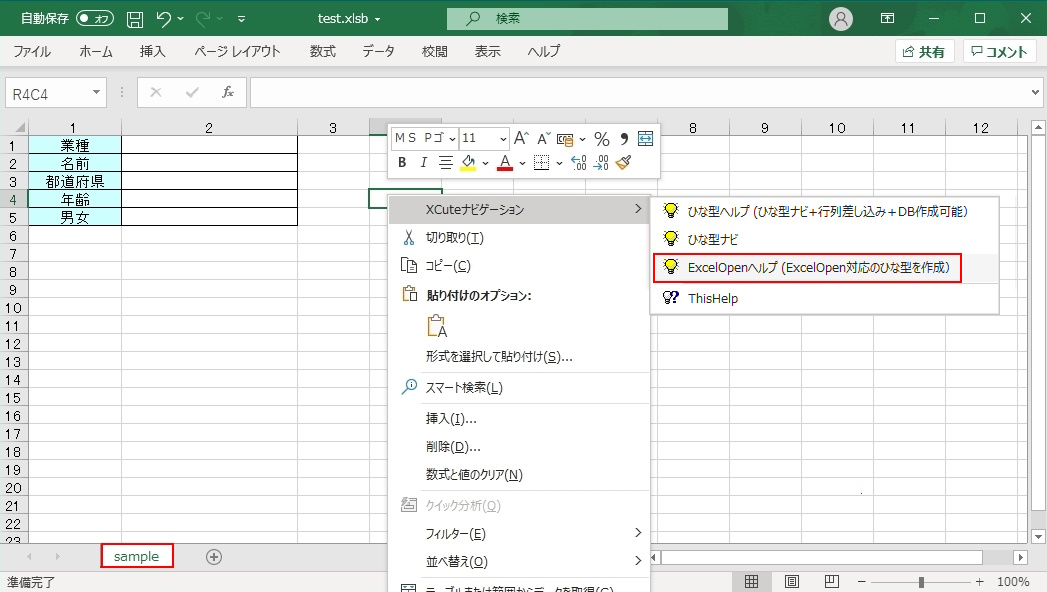Decrease font size in mini toolbar

point(544,138)
